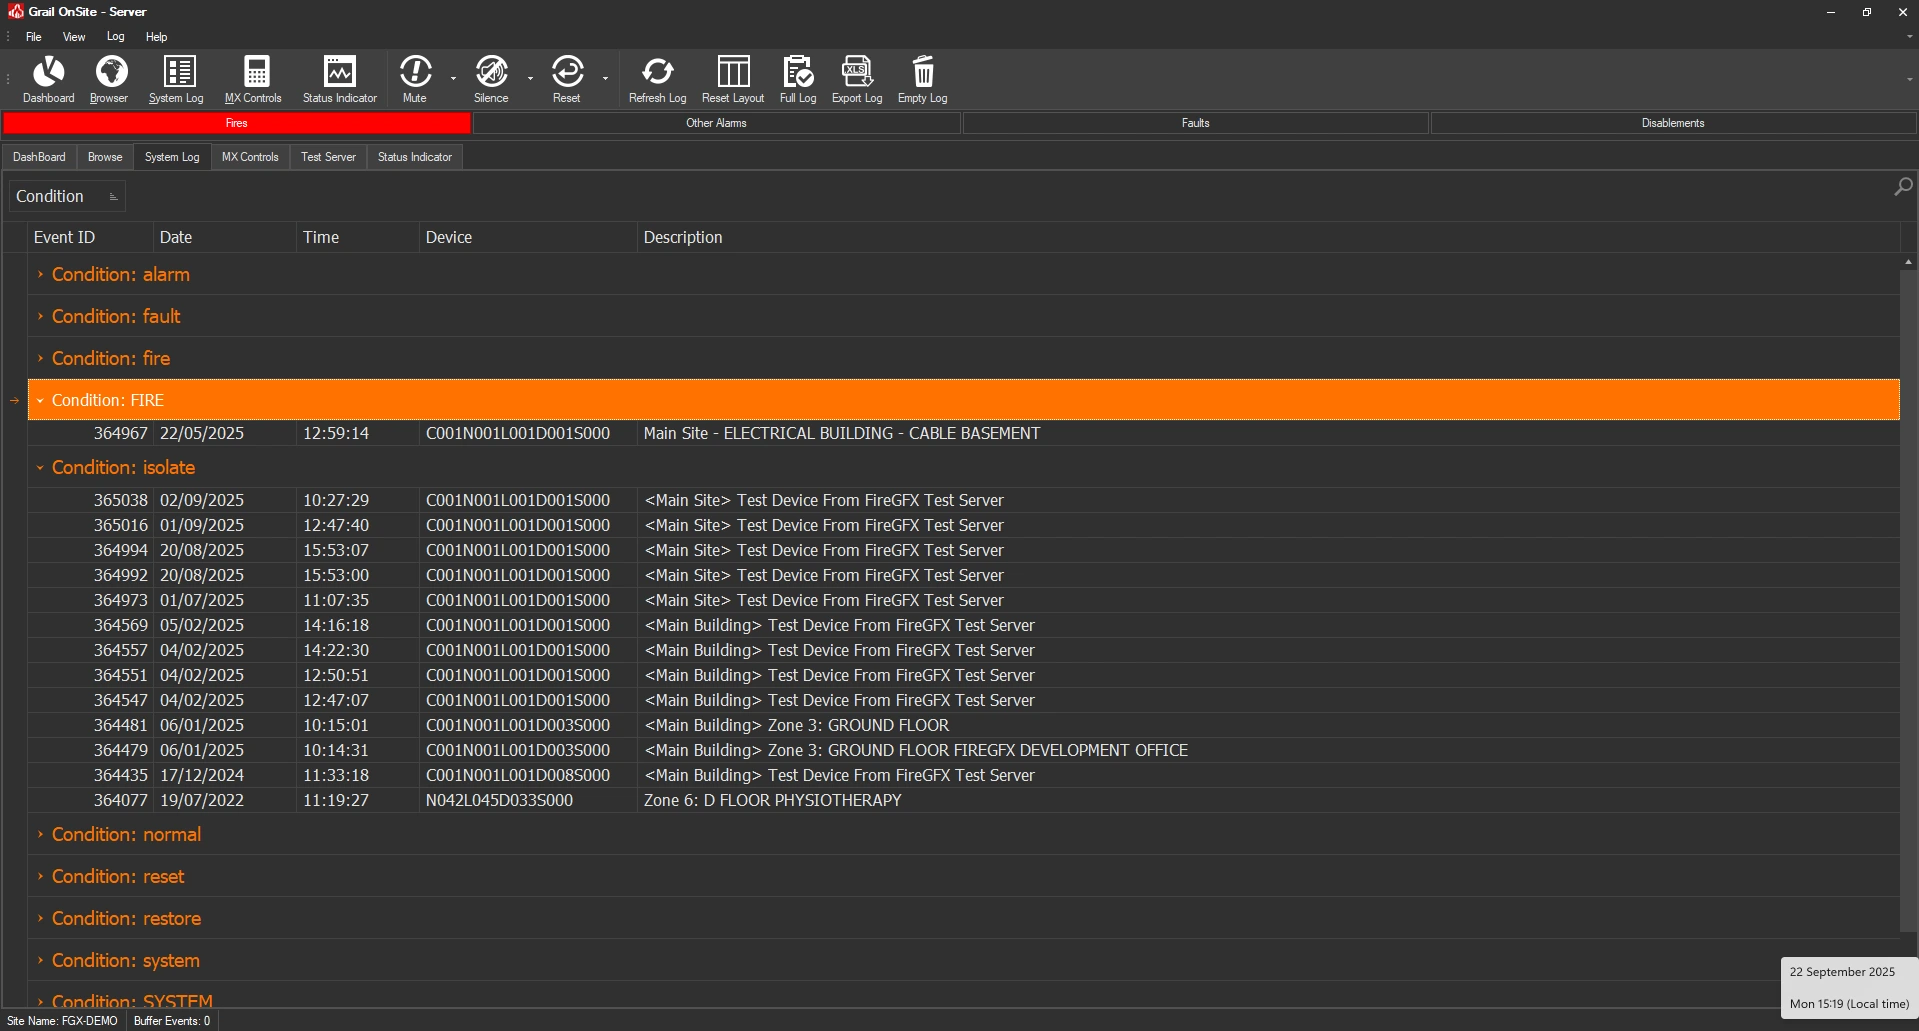Open the Dashboard toolbar icon
Viewport: 1919px width, 1031px height.
coord(48,79)
